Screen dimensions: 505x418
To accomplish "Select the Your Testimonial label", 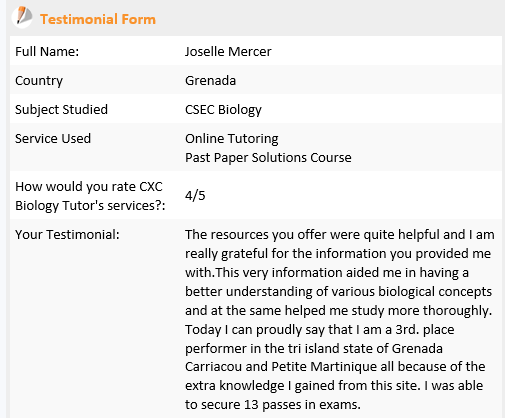I will click(67, 235).
